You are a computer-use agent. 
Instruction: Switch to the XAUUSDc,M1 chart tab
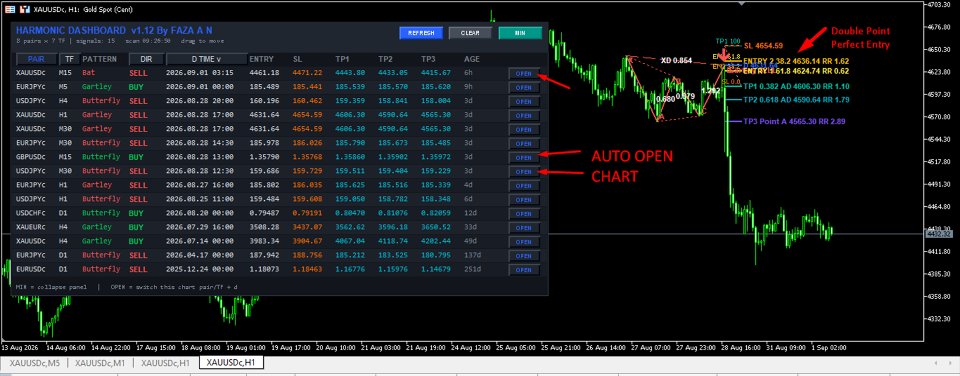(x=100, y=363)
